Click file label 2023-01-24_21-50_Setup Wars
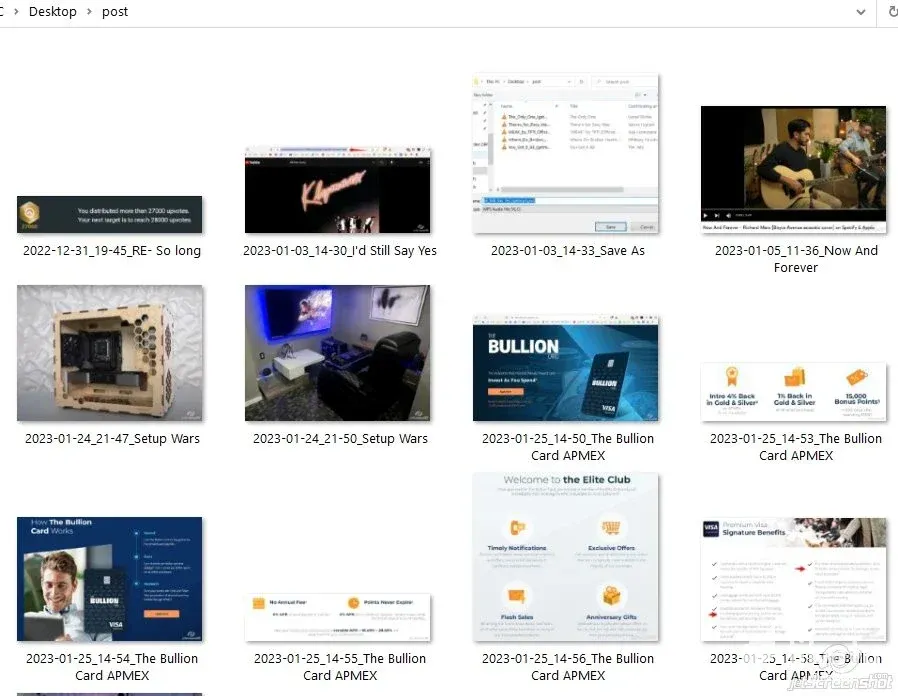The image size is (898, 696). click(340, 439)
